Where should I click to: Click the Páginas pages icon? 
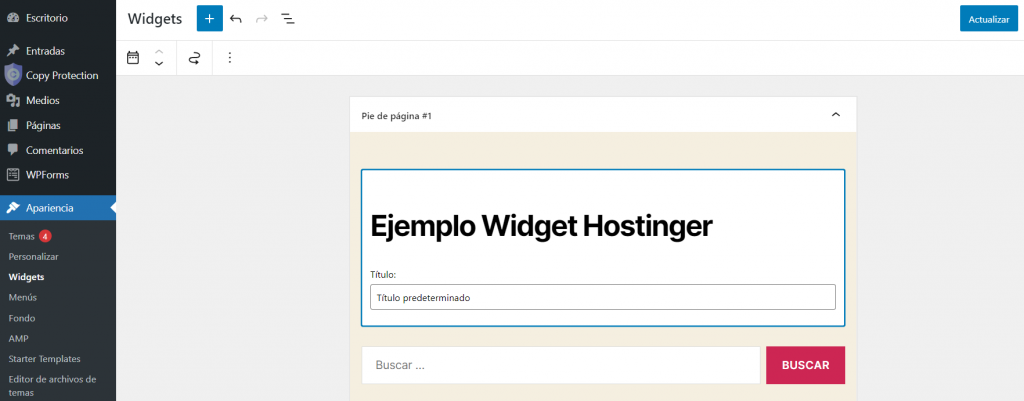13,125
